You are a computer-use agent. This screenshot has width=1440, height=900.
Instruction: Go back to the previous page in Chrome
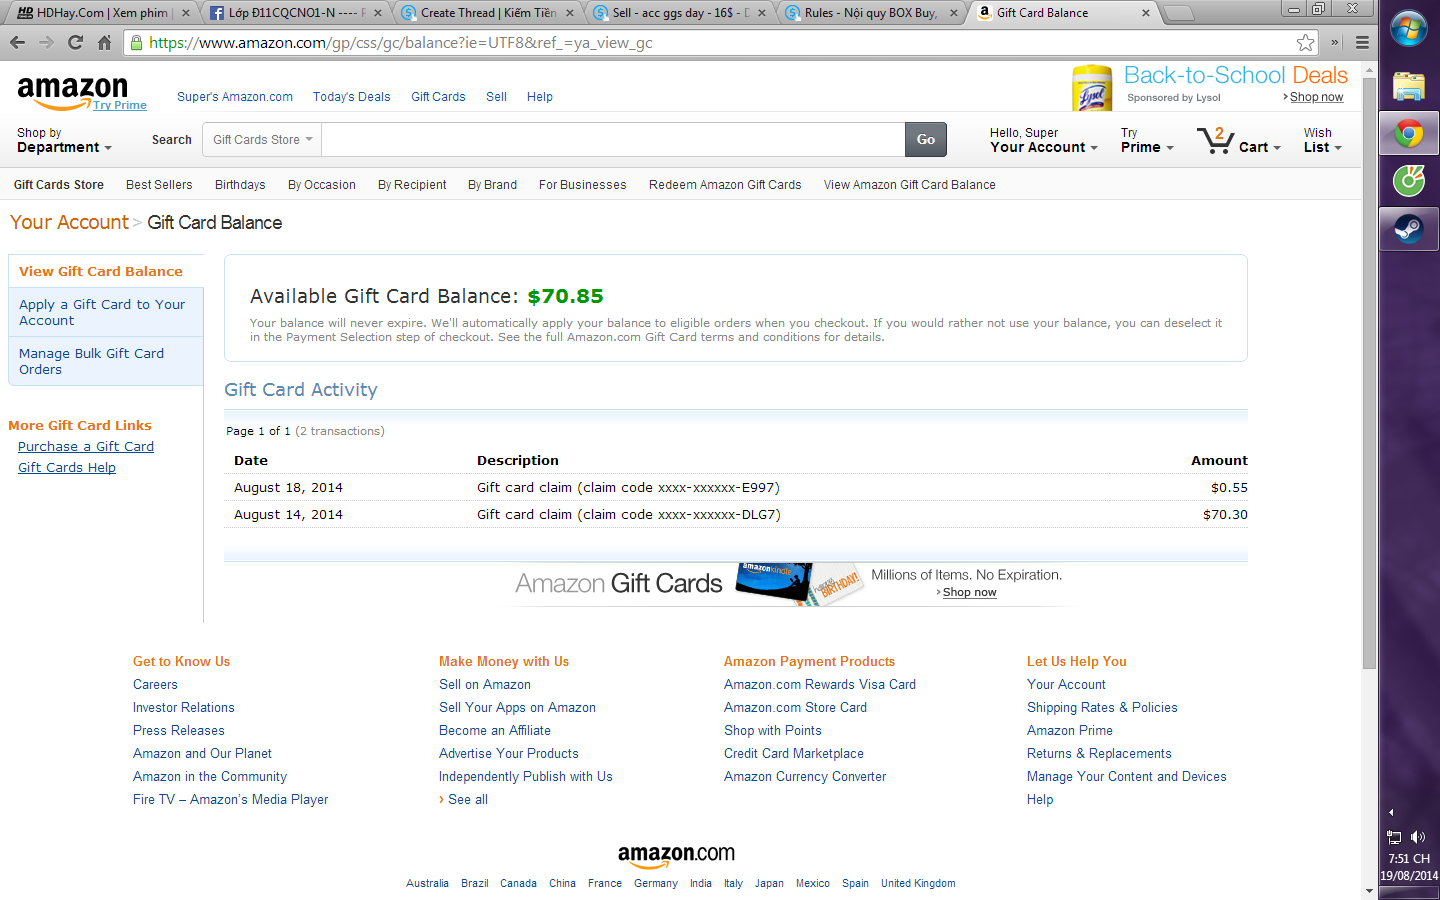tap(17, 42)
